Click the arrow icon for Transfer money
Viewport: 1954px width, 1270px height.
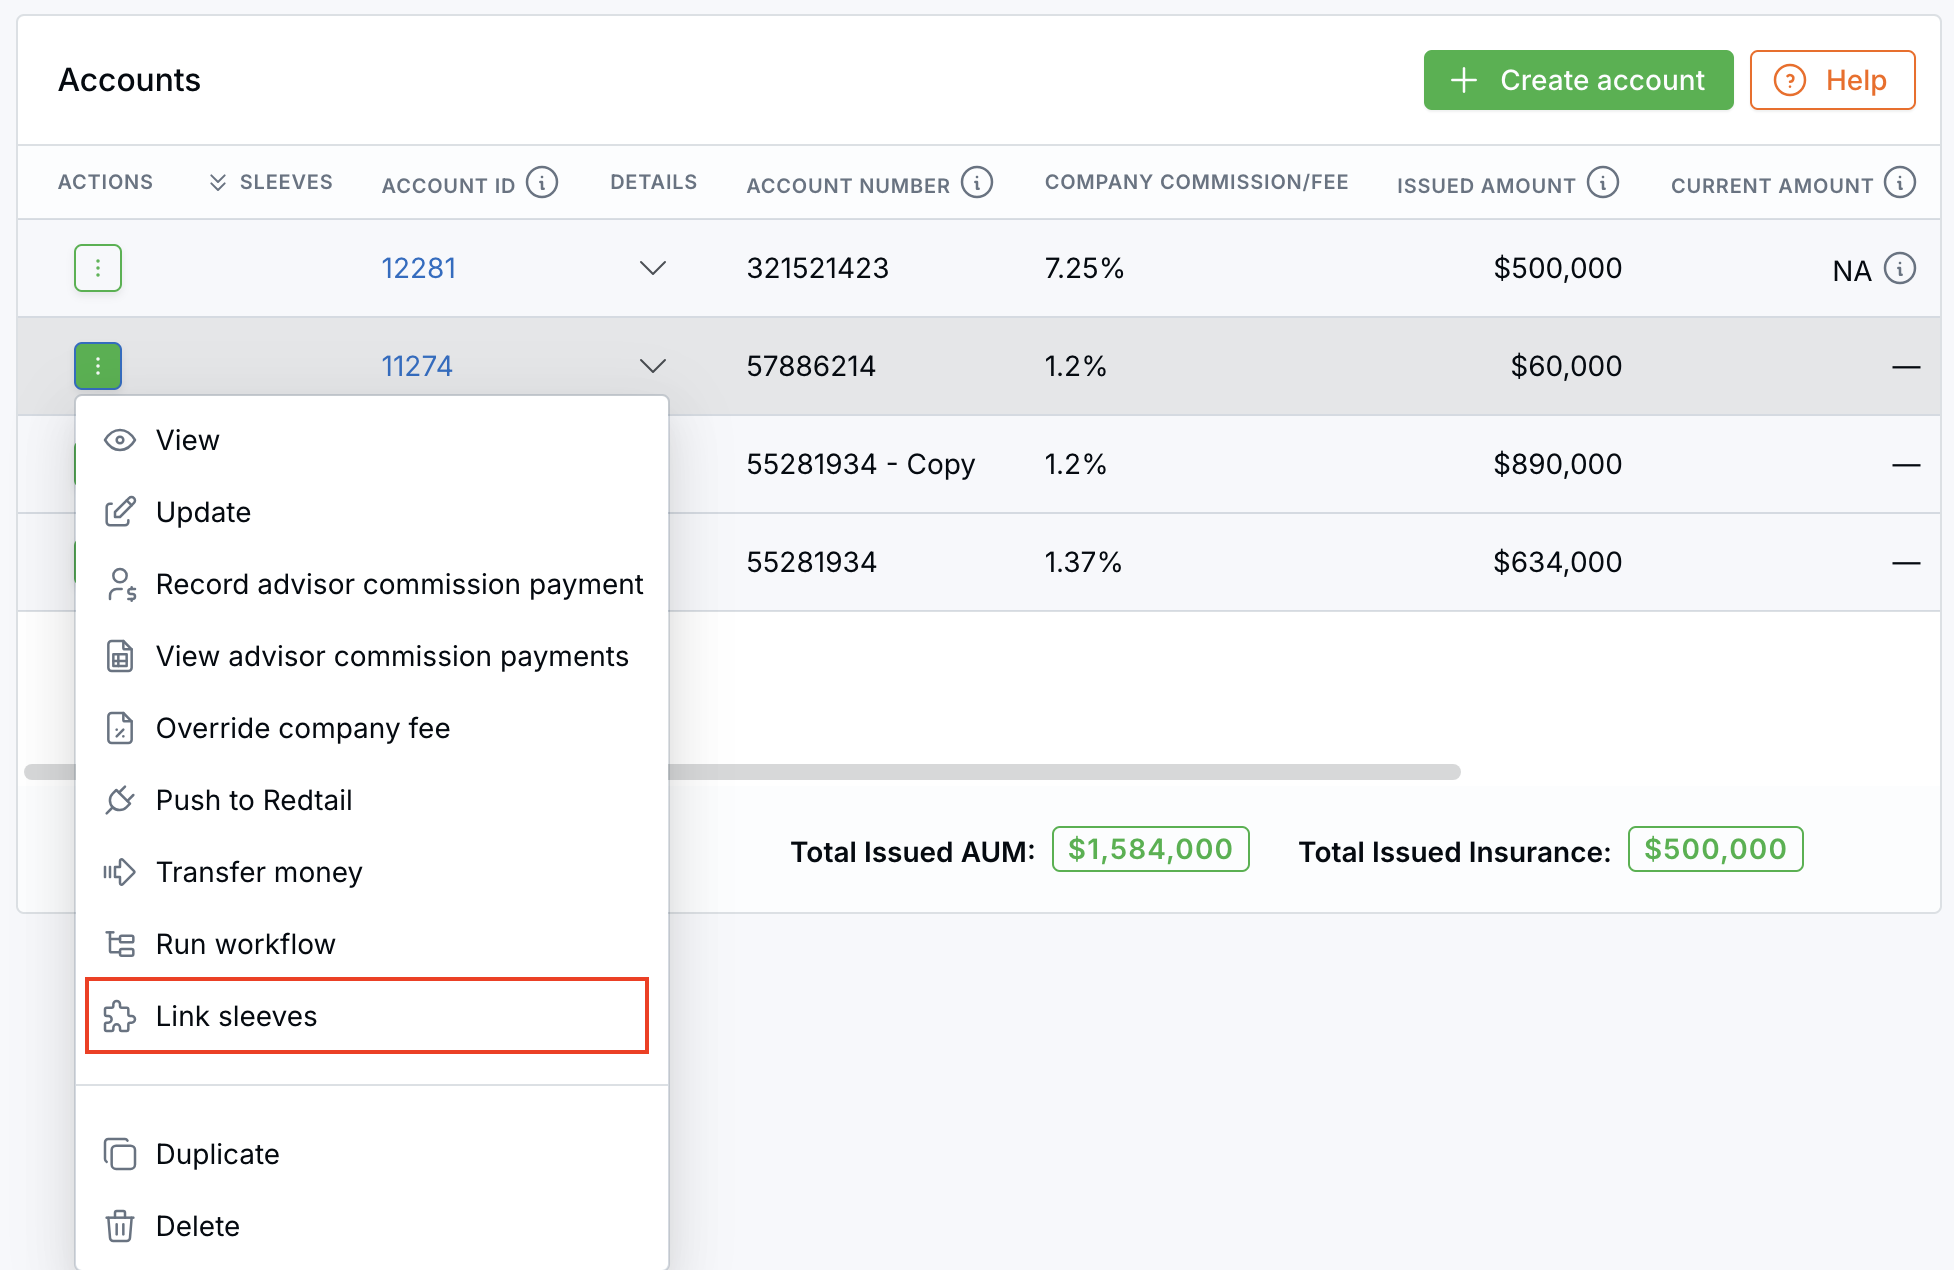[x=120, y=872]
